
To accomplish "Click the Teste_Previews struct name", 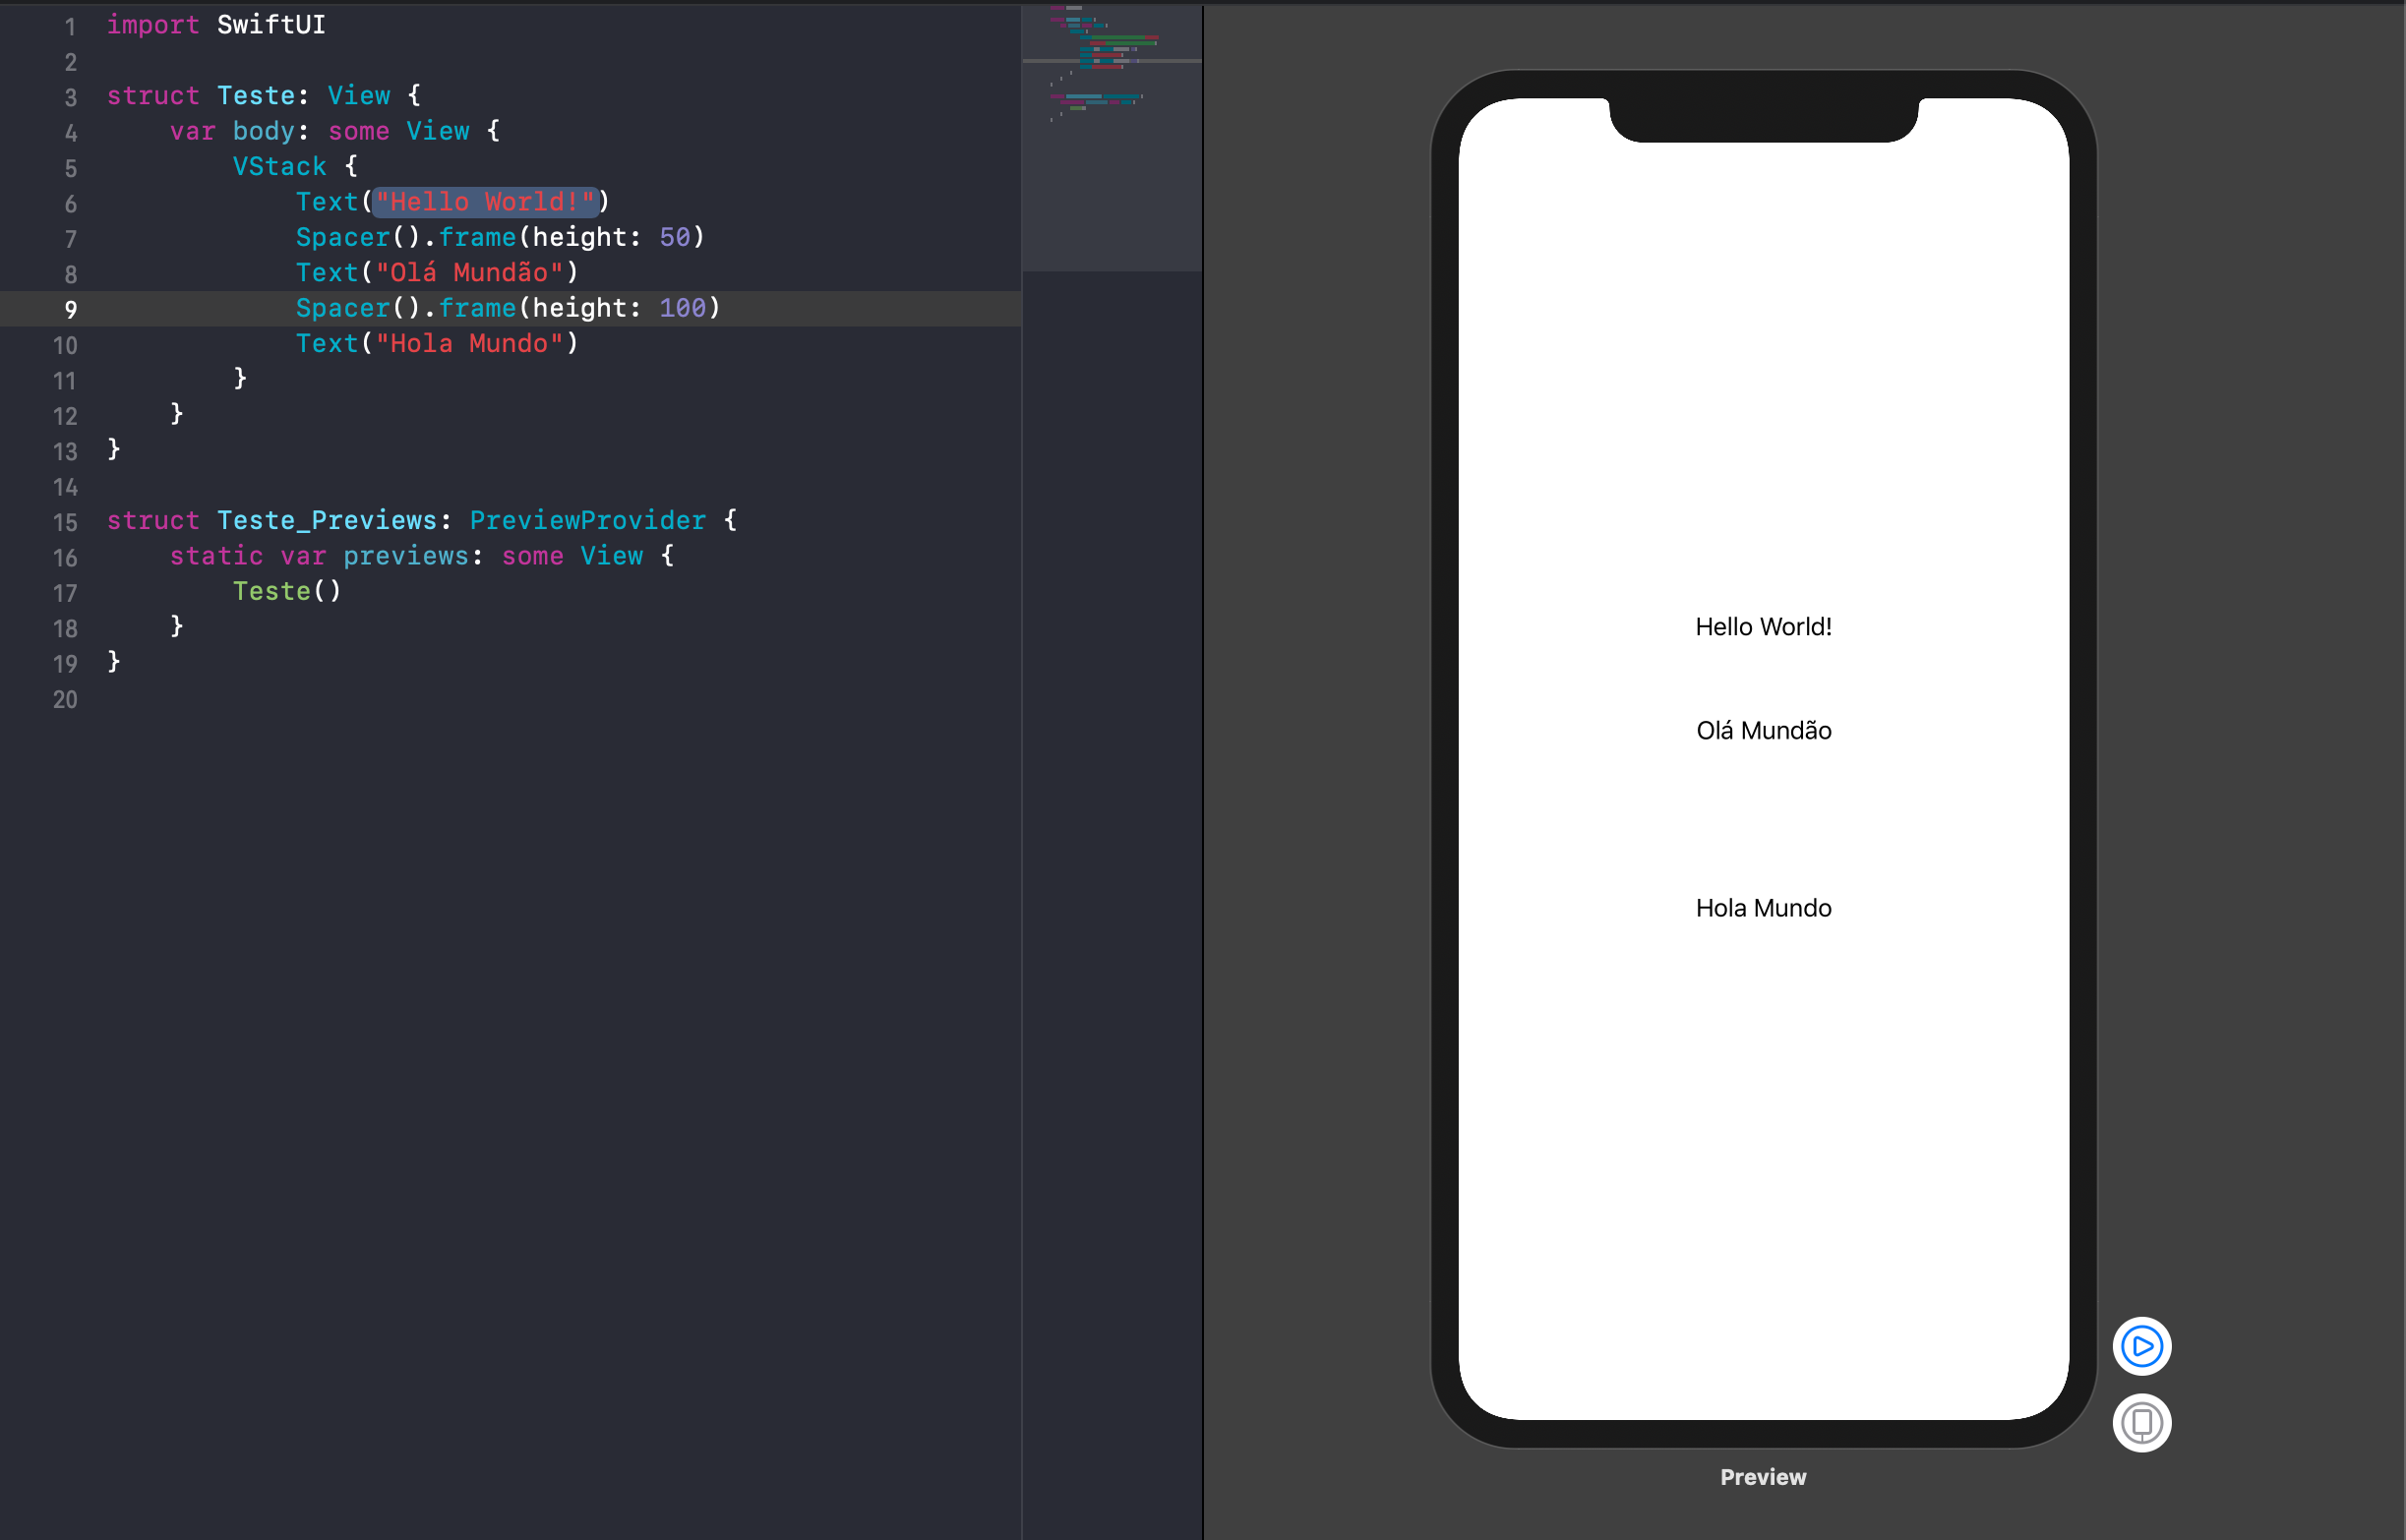I will tap(326, 520).
